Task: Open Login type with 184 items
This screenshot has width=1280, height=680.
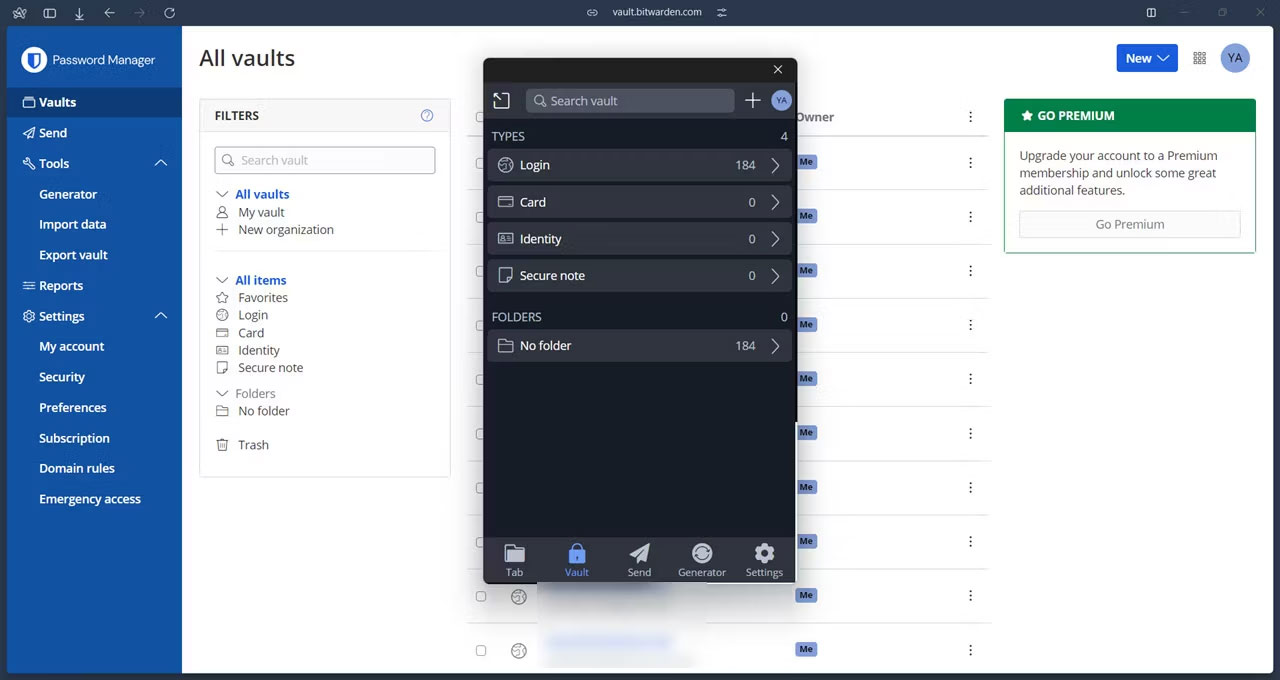Action: point(640,165)
